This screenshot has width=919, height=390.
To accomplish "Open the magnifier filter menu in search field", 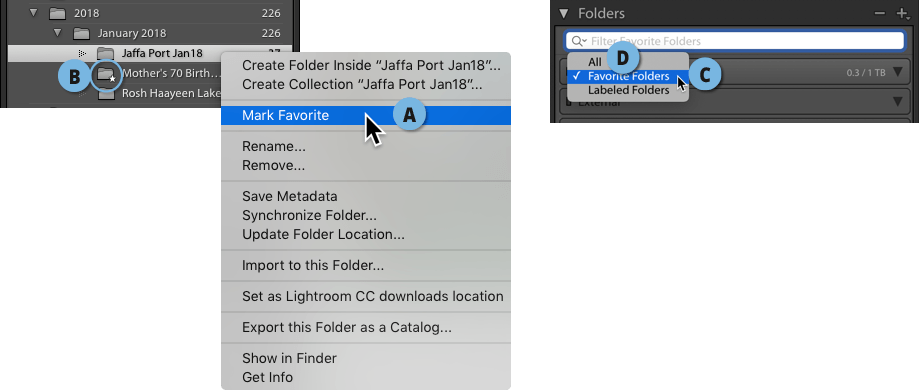I will (579, 41).
